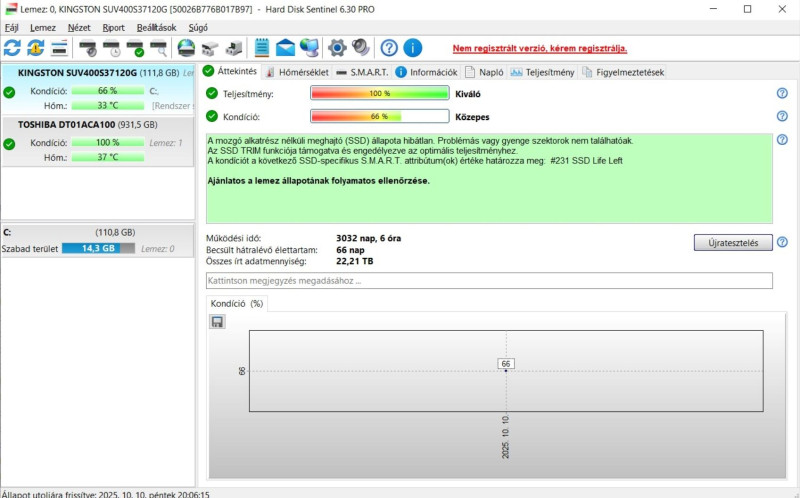Screen dimensions: 800x498
Task: Click the question mark help toolbar icon
Action: coord(389,48)
